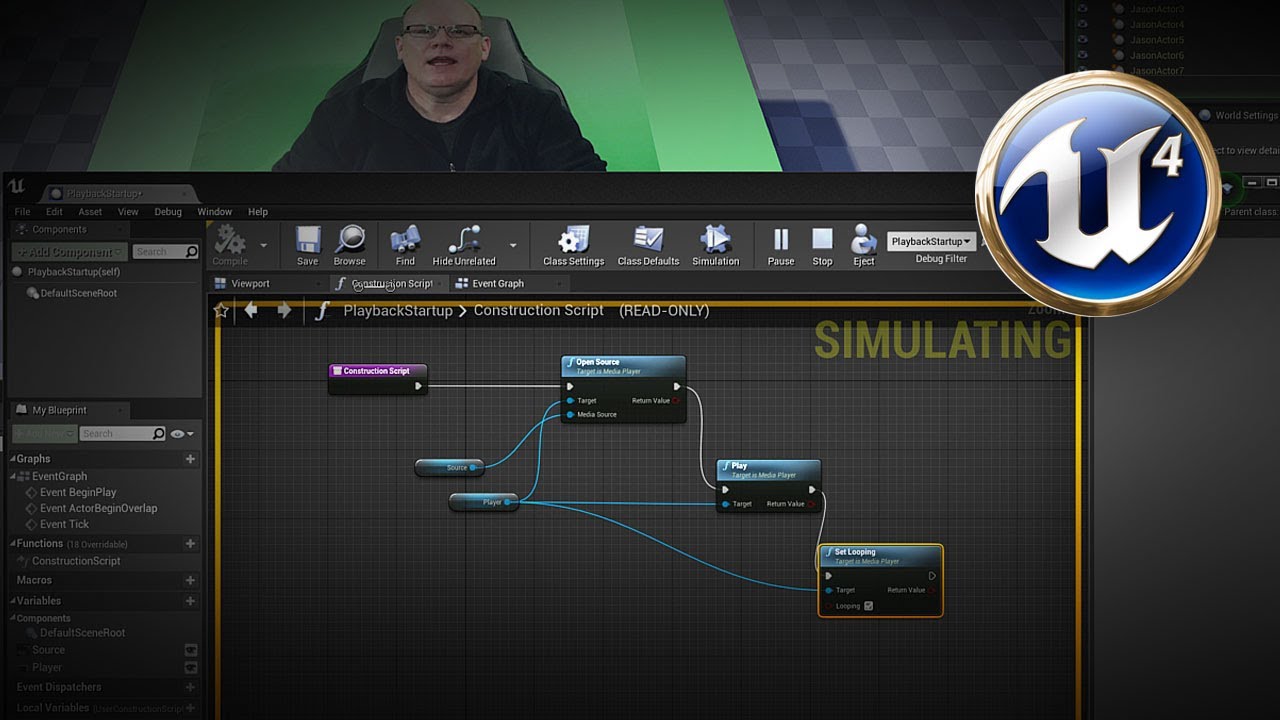Select ConstructionScript under Functions

tap(76, 561)
